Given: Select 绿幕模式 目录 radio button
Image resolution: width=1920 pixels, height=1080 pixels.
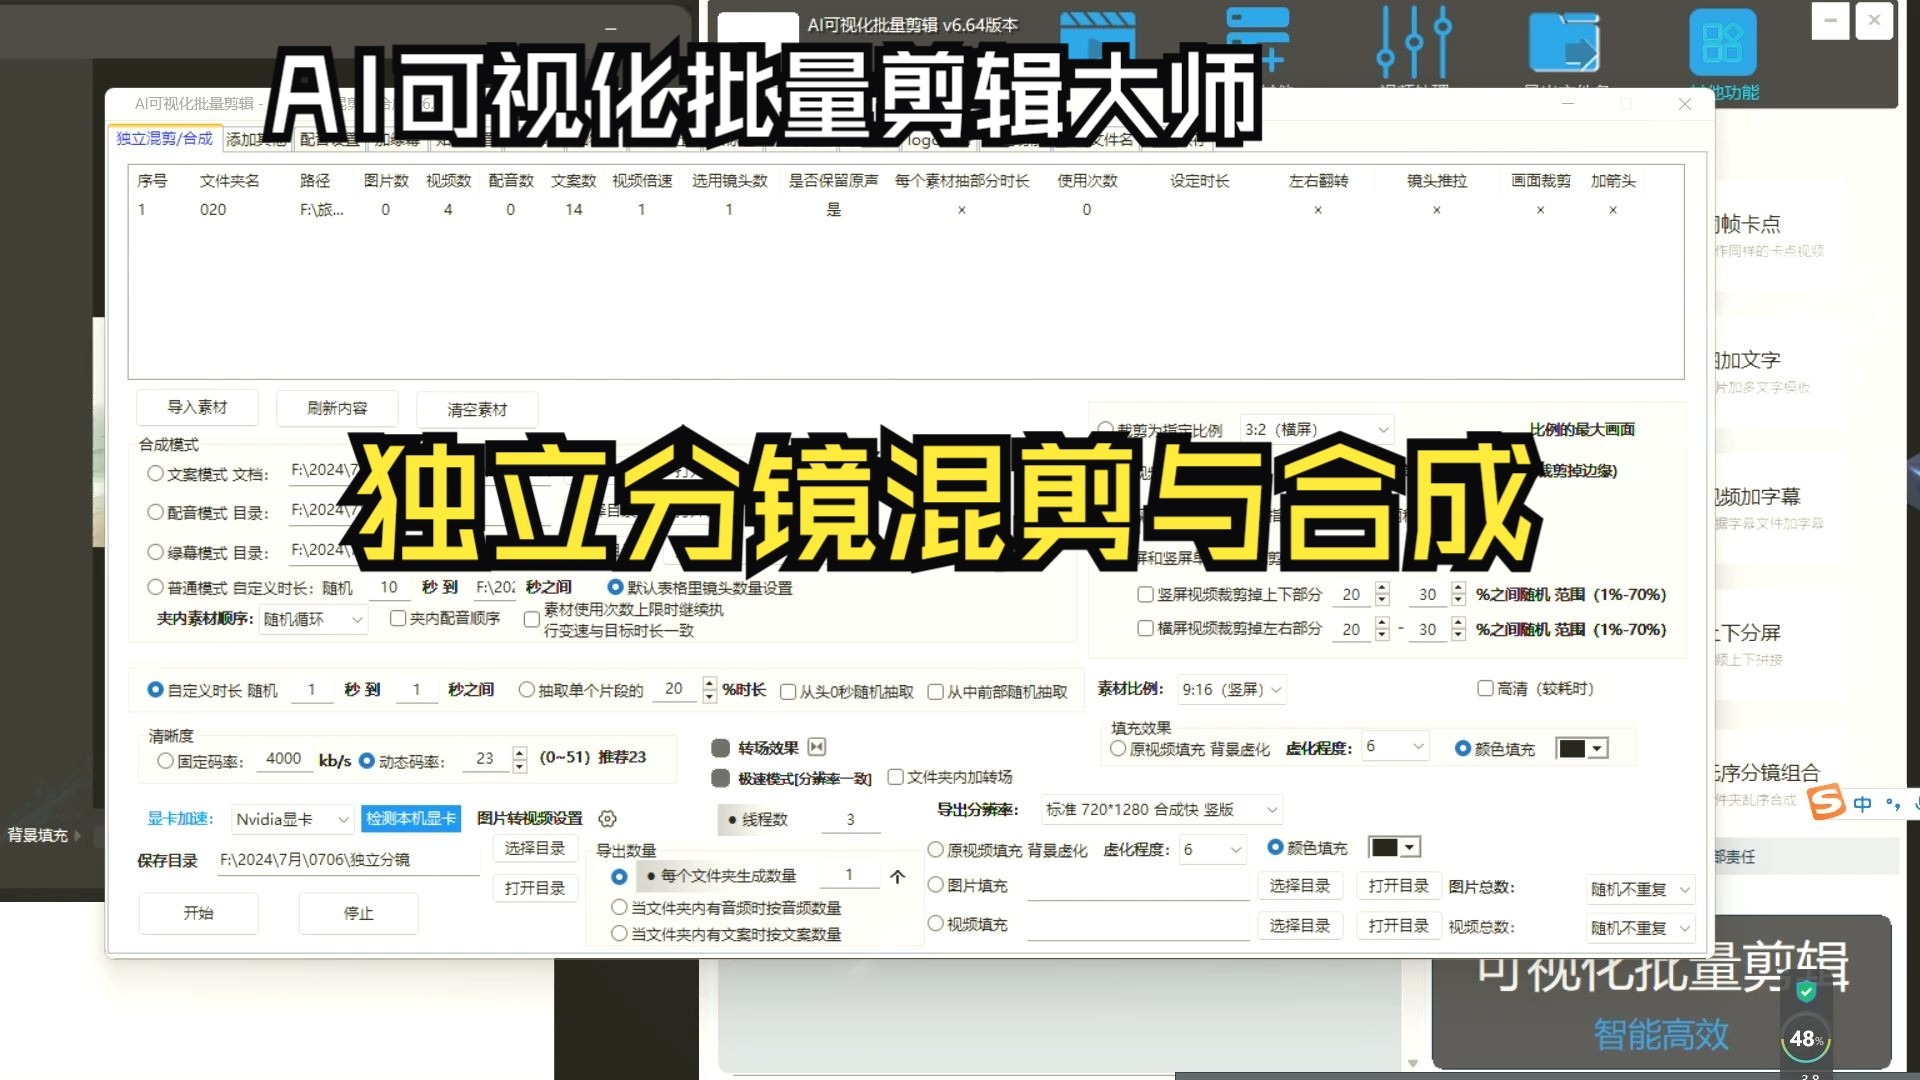Looking at the screenshot, I should [x=155, y=552].
